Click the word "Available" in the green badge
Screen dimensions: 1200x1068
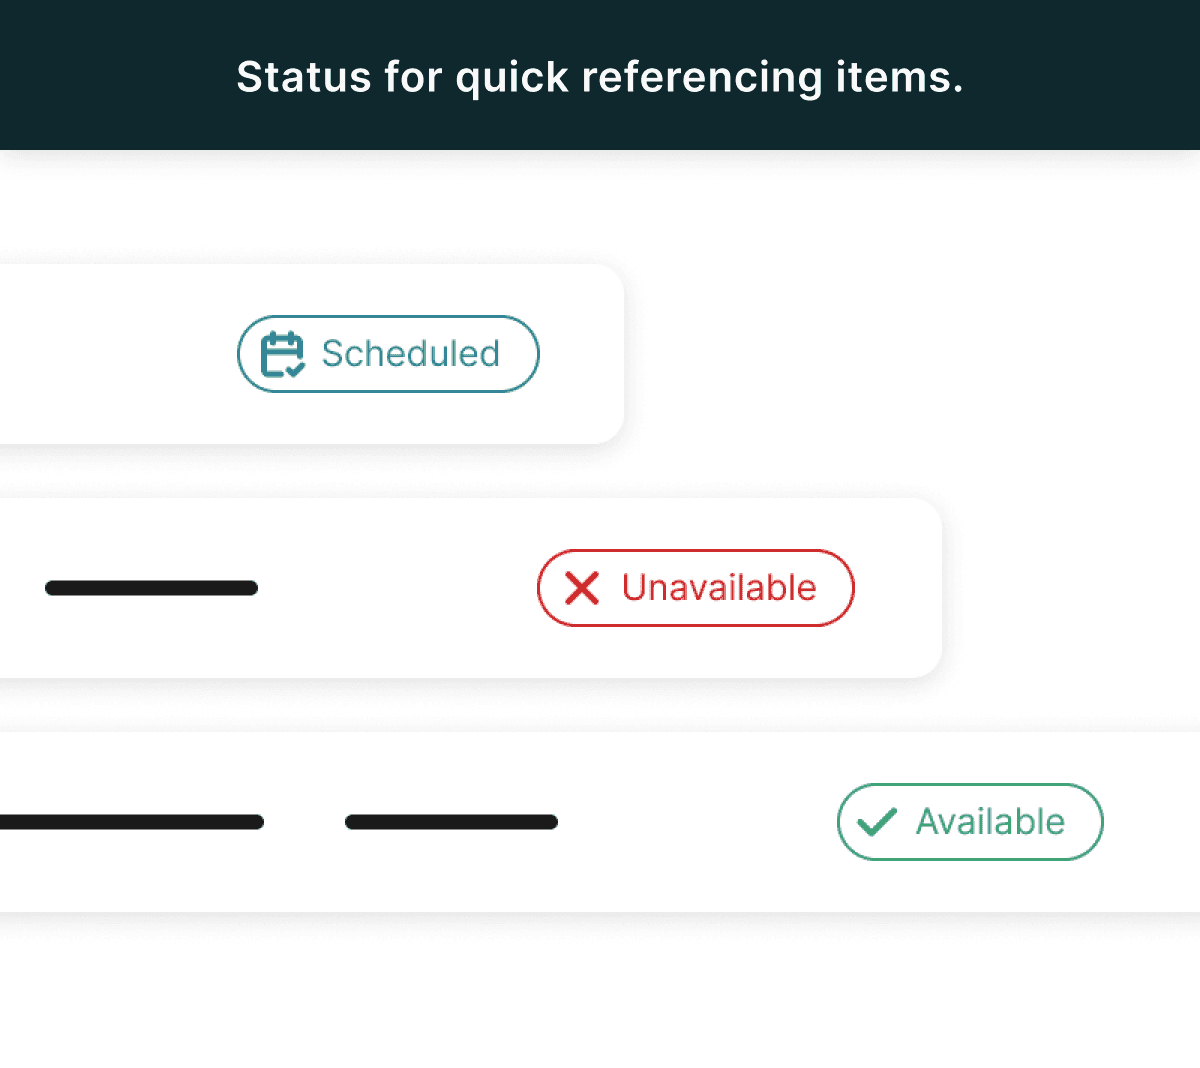(990, 821)
